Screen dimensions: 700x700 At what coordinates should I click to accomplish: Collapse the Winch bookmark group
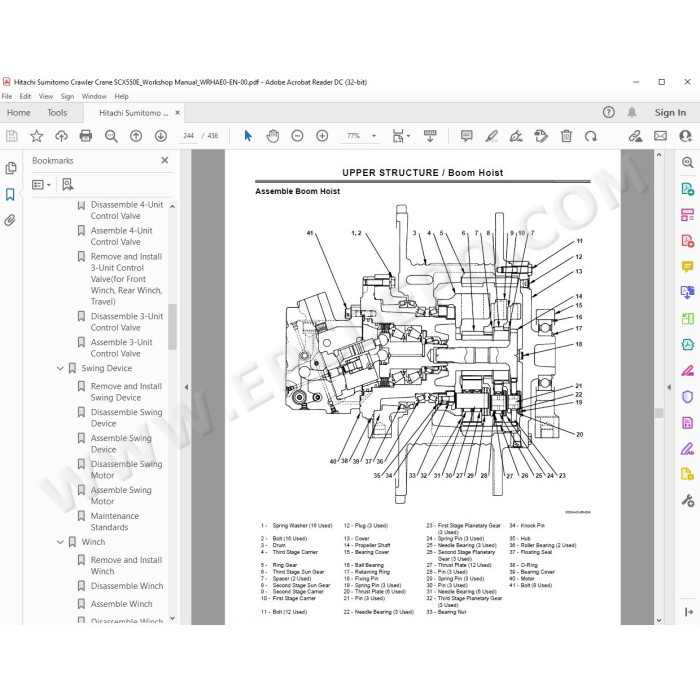pyautogui.click(x=60, y=542)
